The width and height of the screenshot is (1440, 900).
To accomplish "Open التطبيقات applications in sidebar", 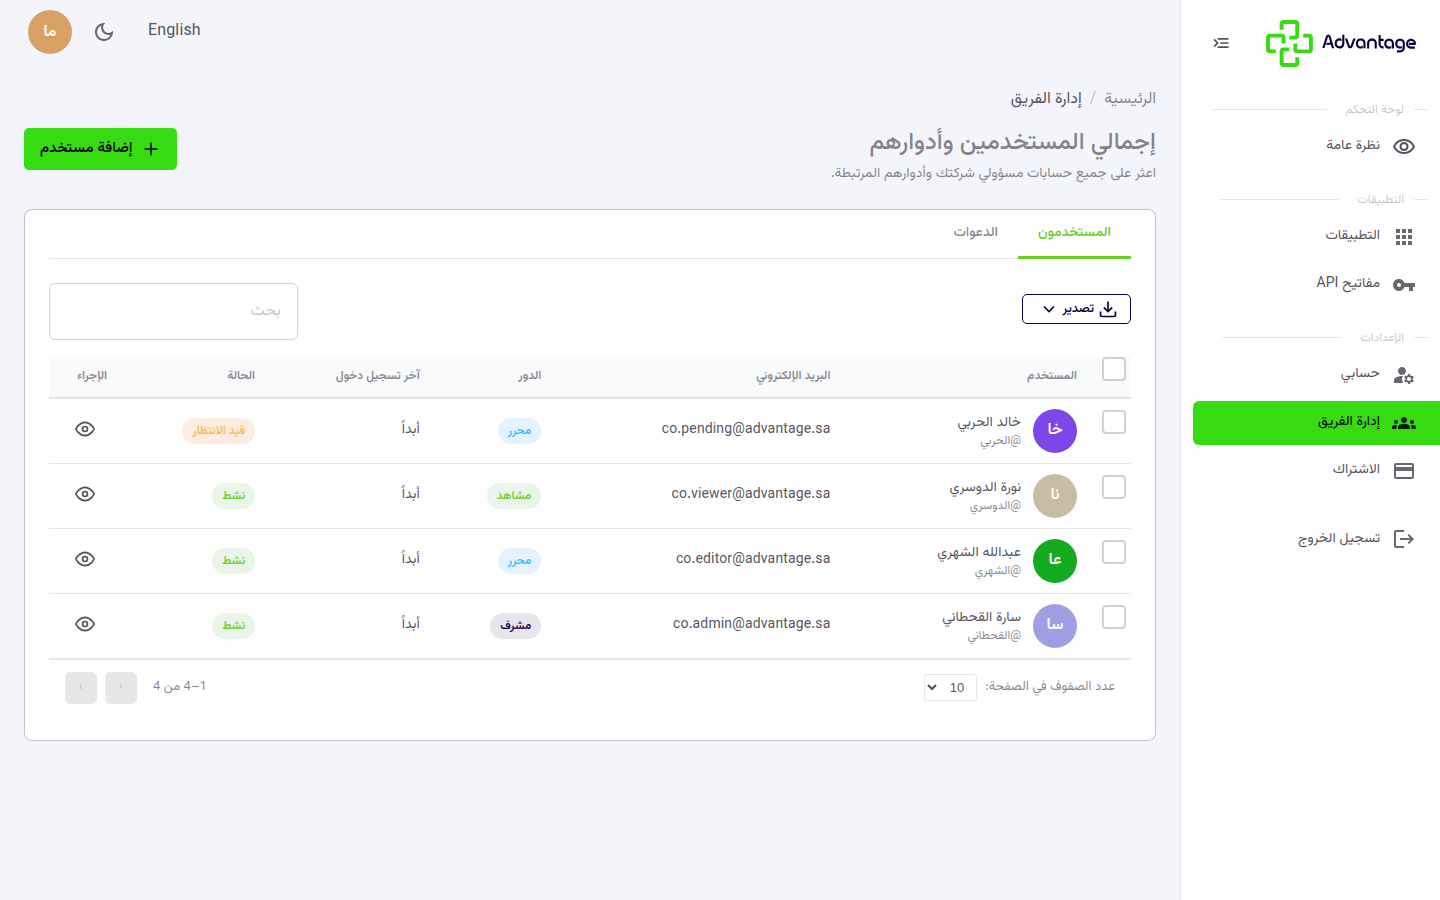I will click(1316, 236).
